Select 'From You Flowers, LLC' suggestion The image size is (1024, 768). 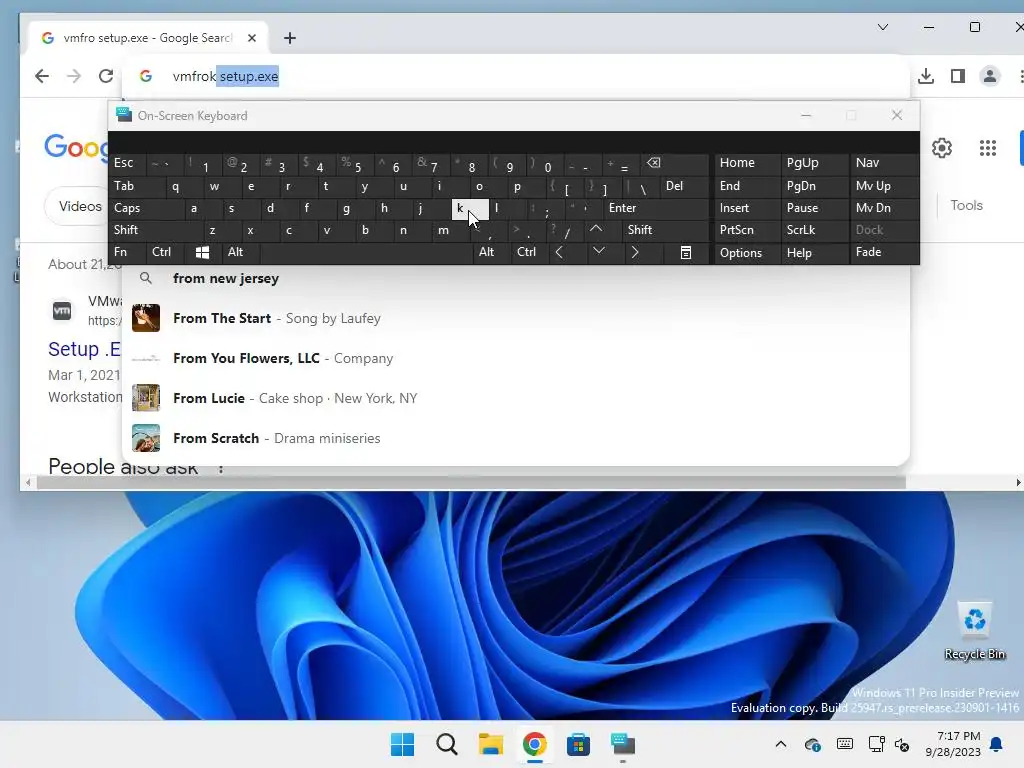pyautogui.click(x=516, y=358)
